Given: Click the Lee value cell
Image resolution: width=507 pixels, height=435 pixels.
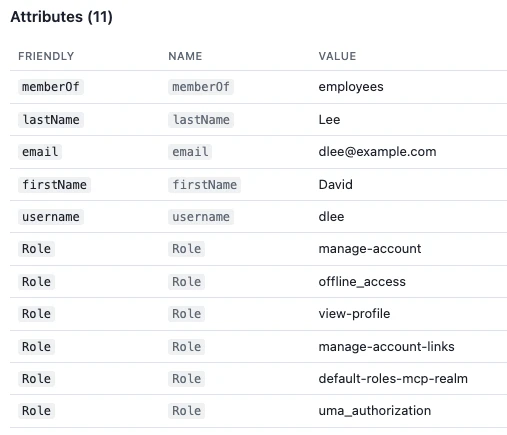Looking at the screenshot, I should click(329, 120).
